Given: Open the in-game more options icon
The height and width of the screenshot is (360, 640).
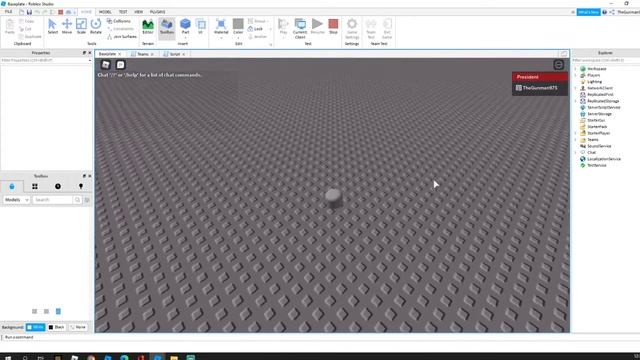Looking at the screenshot, I should (558, 64).
